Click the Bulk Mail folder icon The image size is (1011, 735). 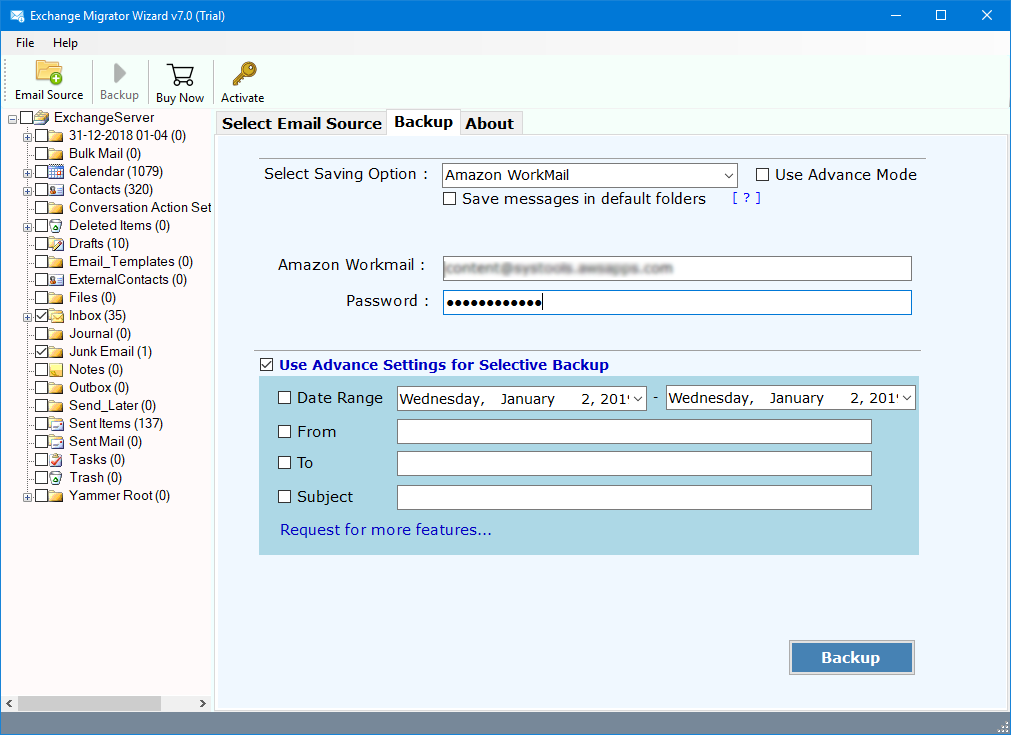pyautogui.click(x=56, y=153)
